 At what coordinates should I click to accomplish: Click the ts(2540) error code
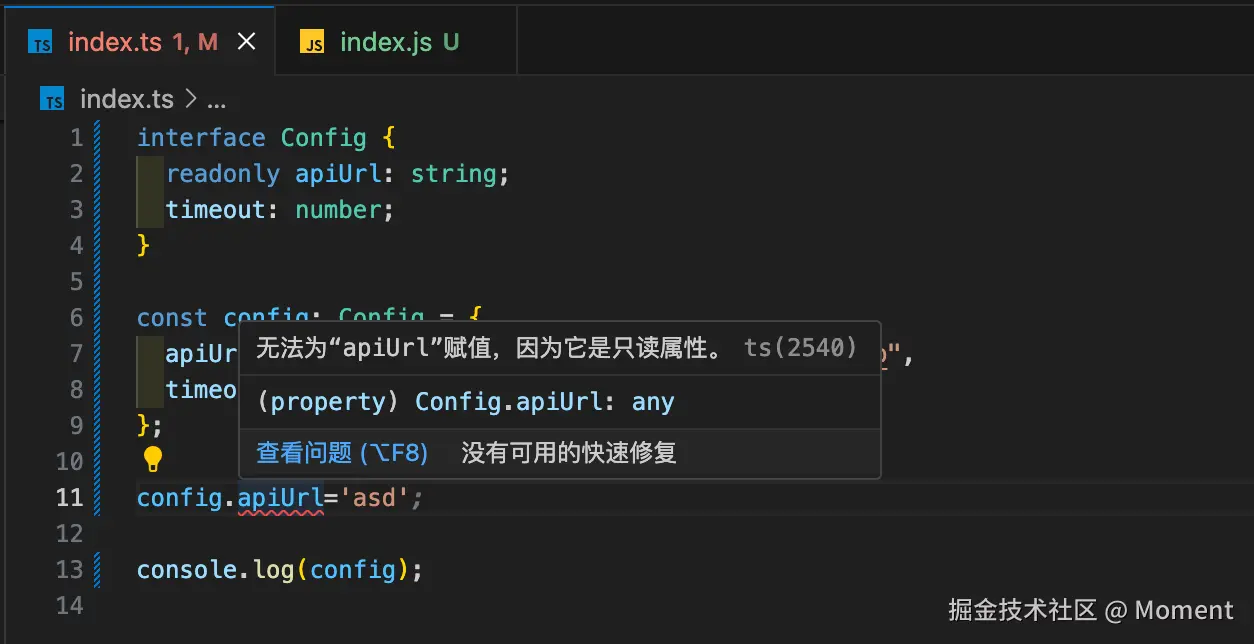[800, 348]
